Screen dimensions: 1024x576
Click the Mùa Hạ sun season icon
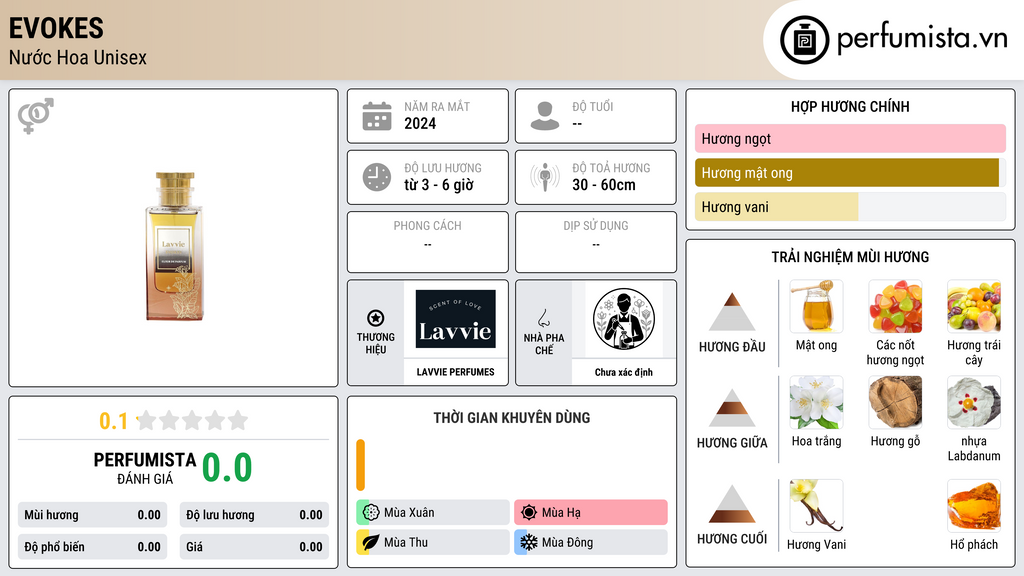point(529,513)
